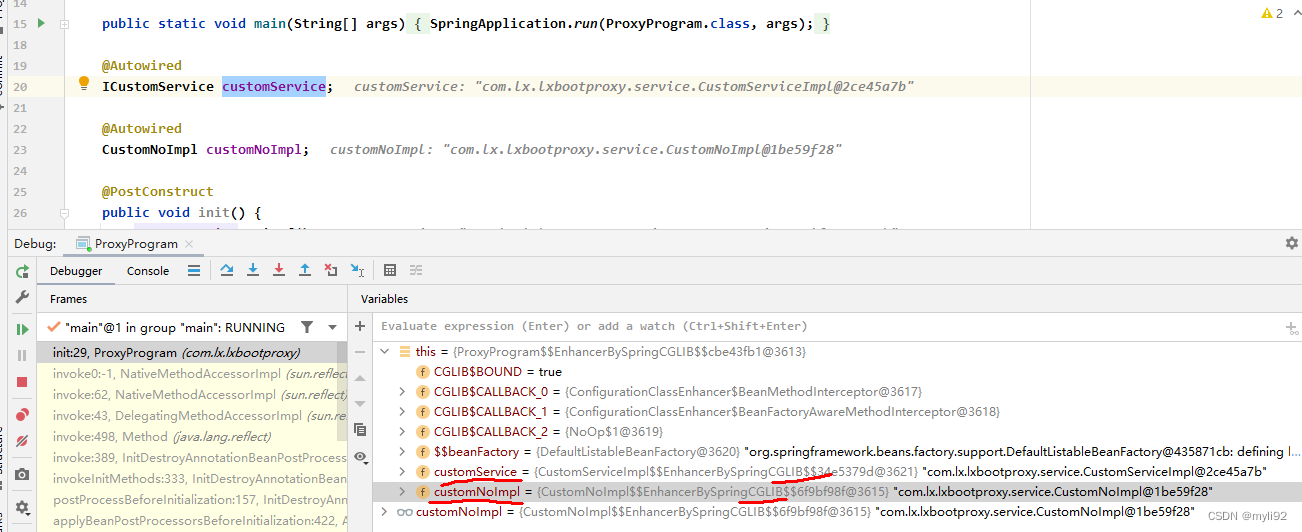Screen dimensions: 1302x532
Task: Open Debug tool window options gear
Action: point(1291,243)
